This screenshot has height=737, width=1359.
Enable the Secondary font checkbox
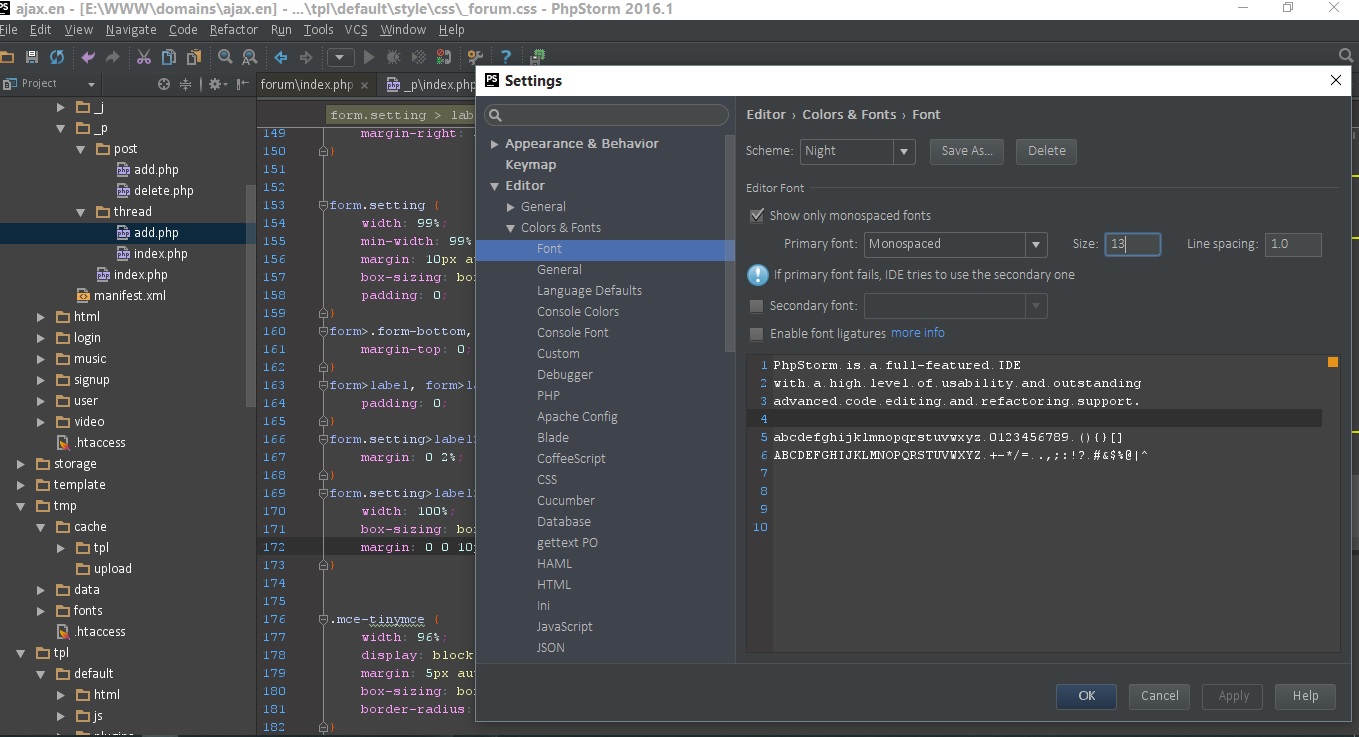757,305
